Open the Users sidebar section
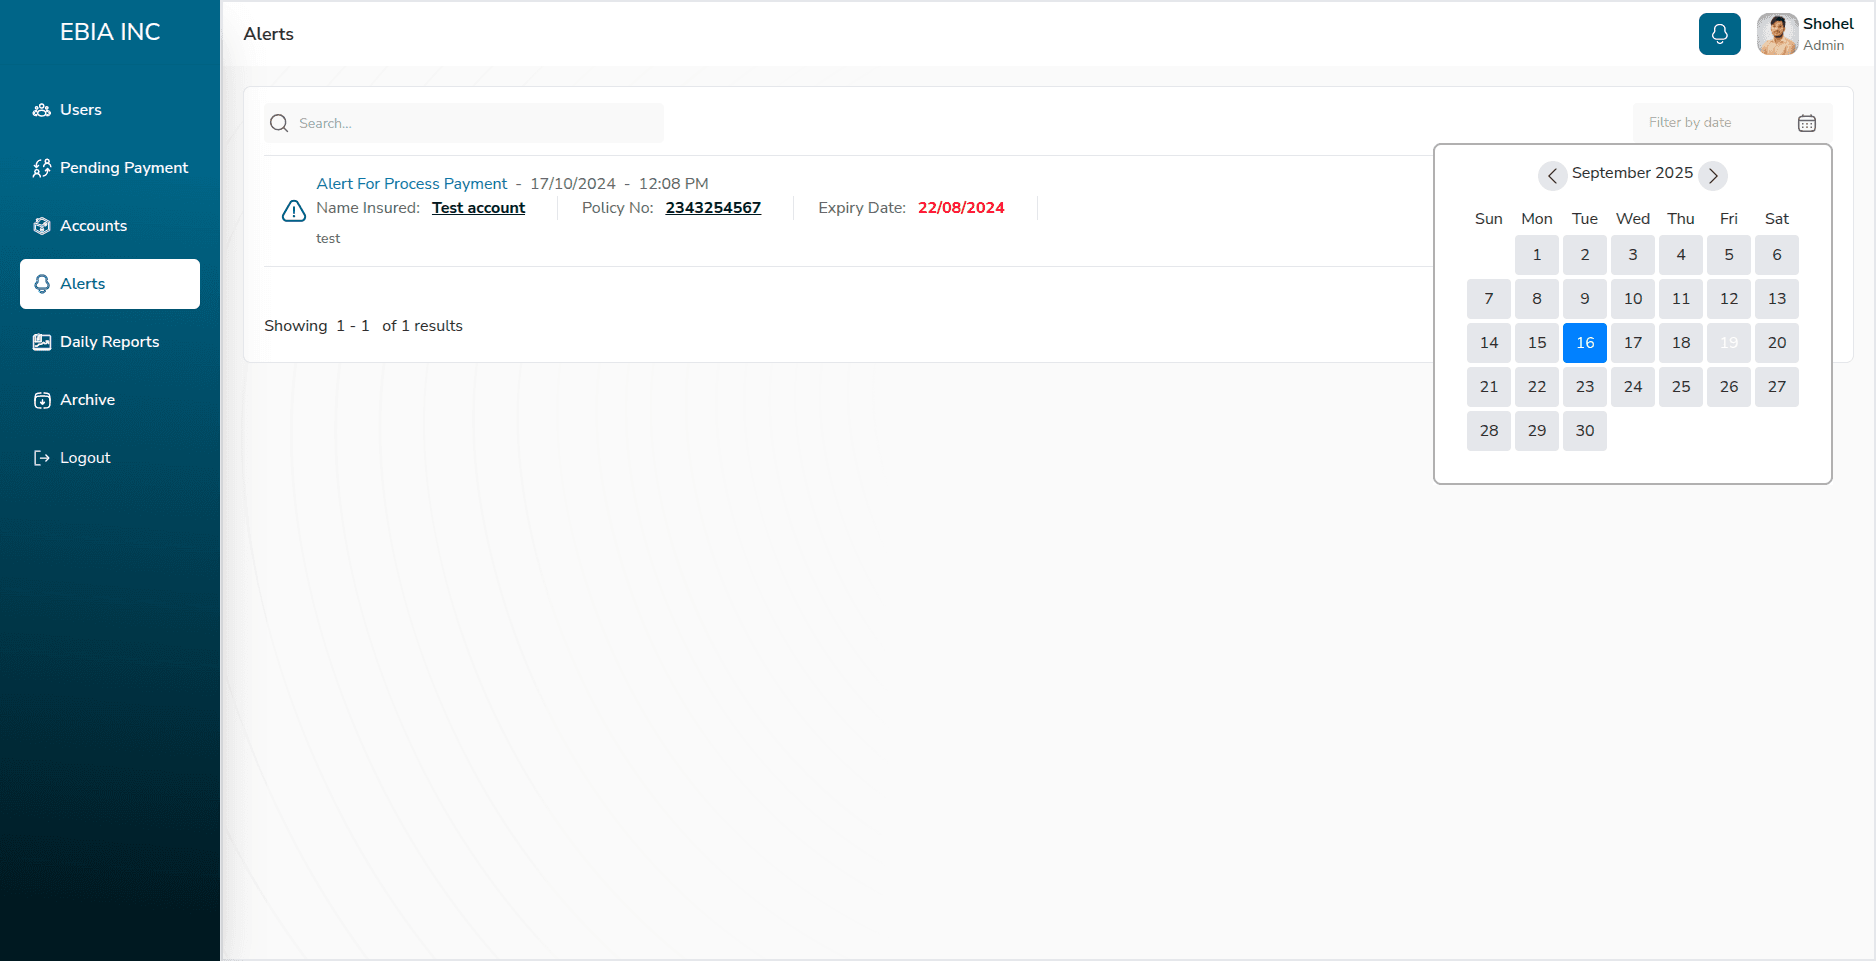Image resolution: width=1876 pixels, height=961 pixels. [x=110, y=110]
